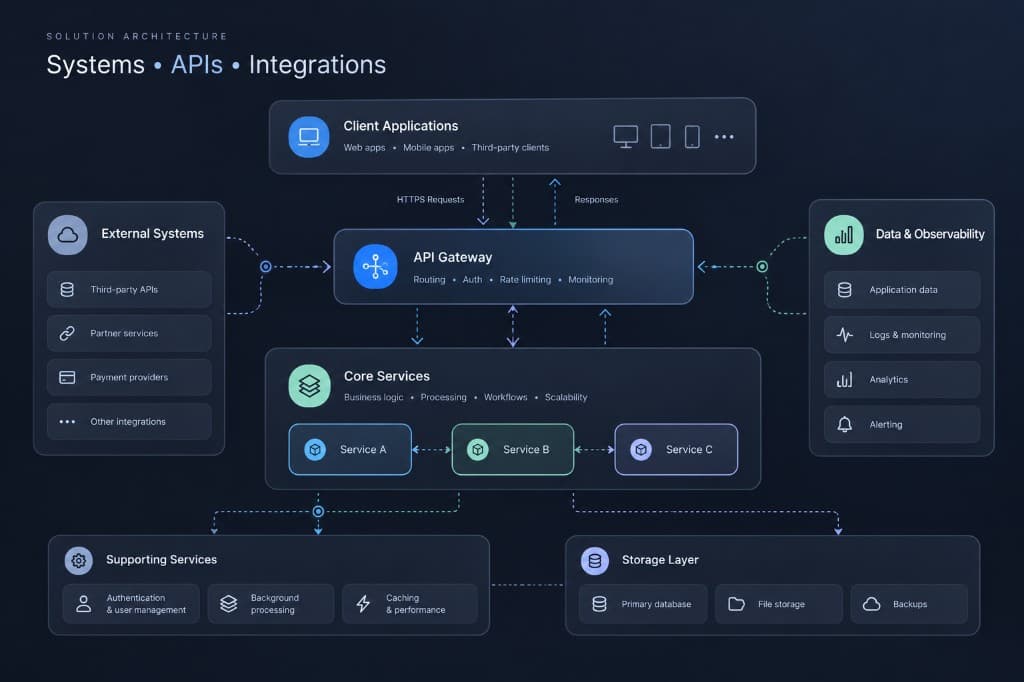Click the three-dot icon in Client Applications
1024x682 pixels.
(x=724, y=137)
